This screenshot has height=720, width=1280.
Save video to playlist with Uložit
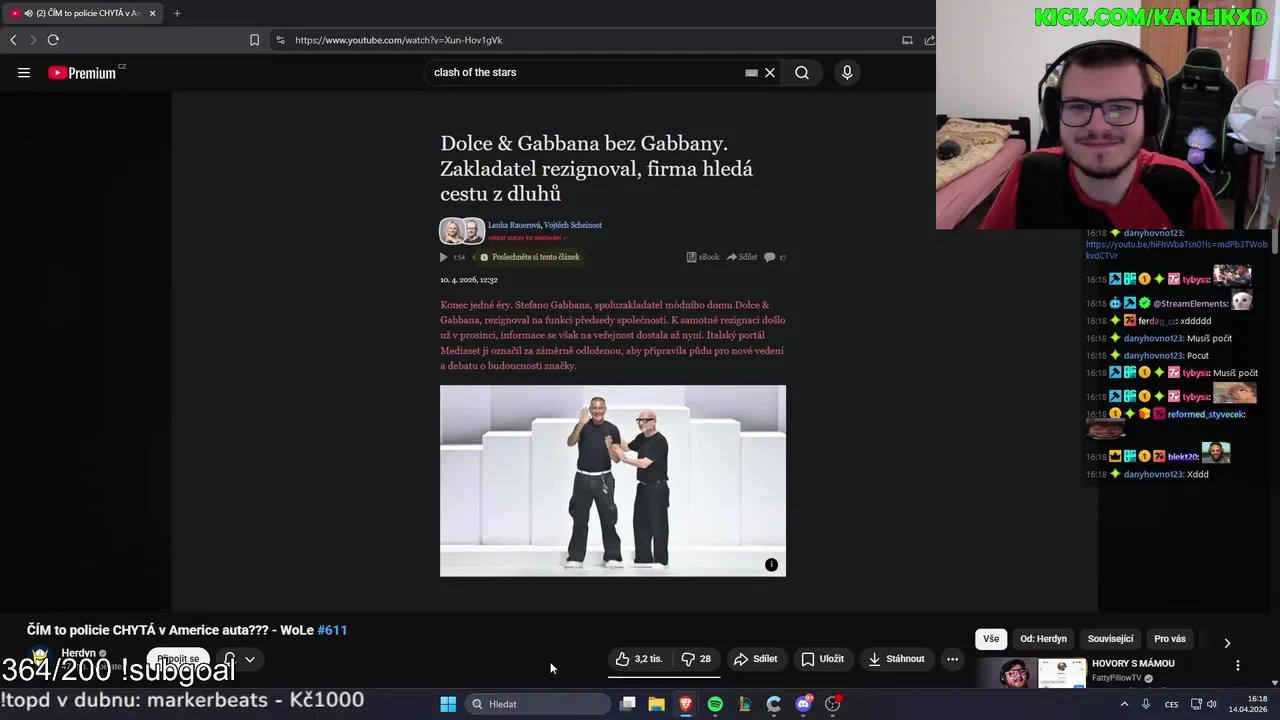click(823, 659)
